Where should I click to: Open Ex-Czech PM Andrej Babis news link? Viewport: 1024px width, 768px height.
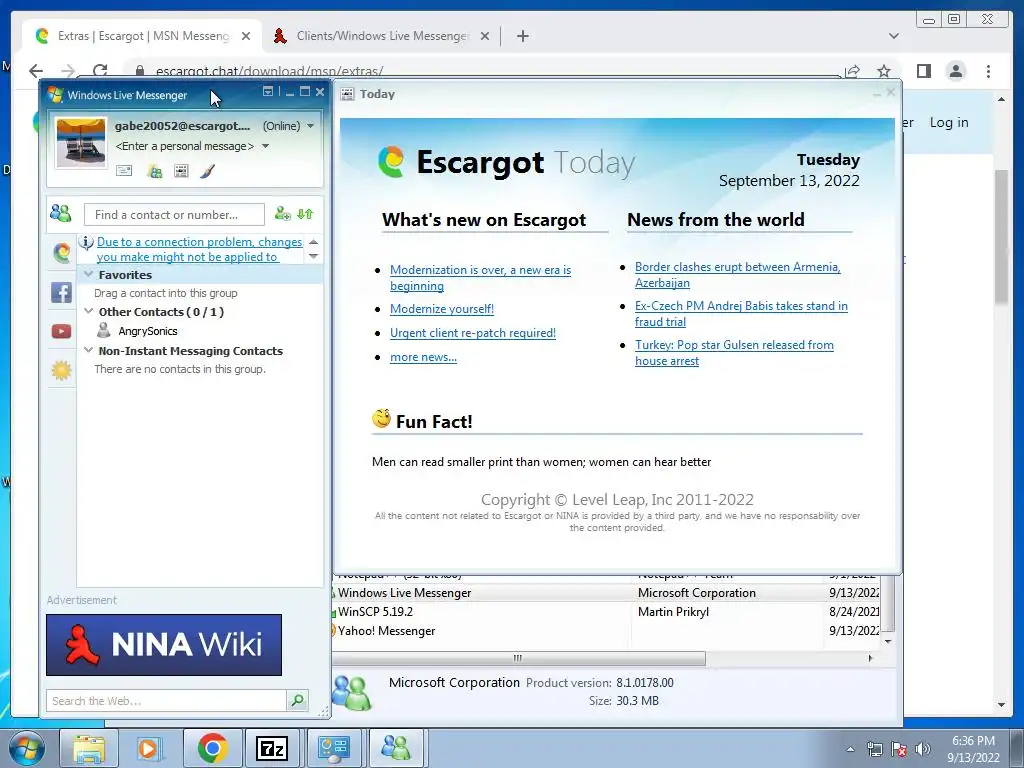pyautogui.click(x=741, y=313)
